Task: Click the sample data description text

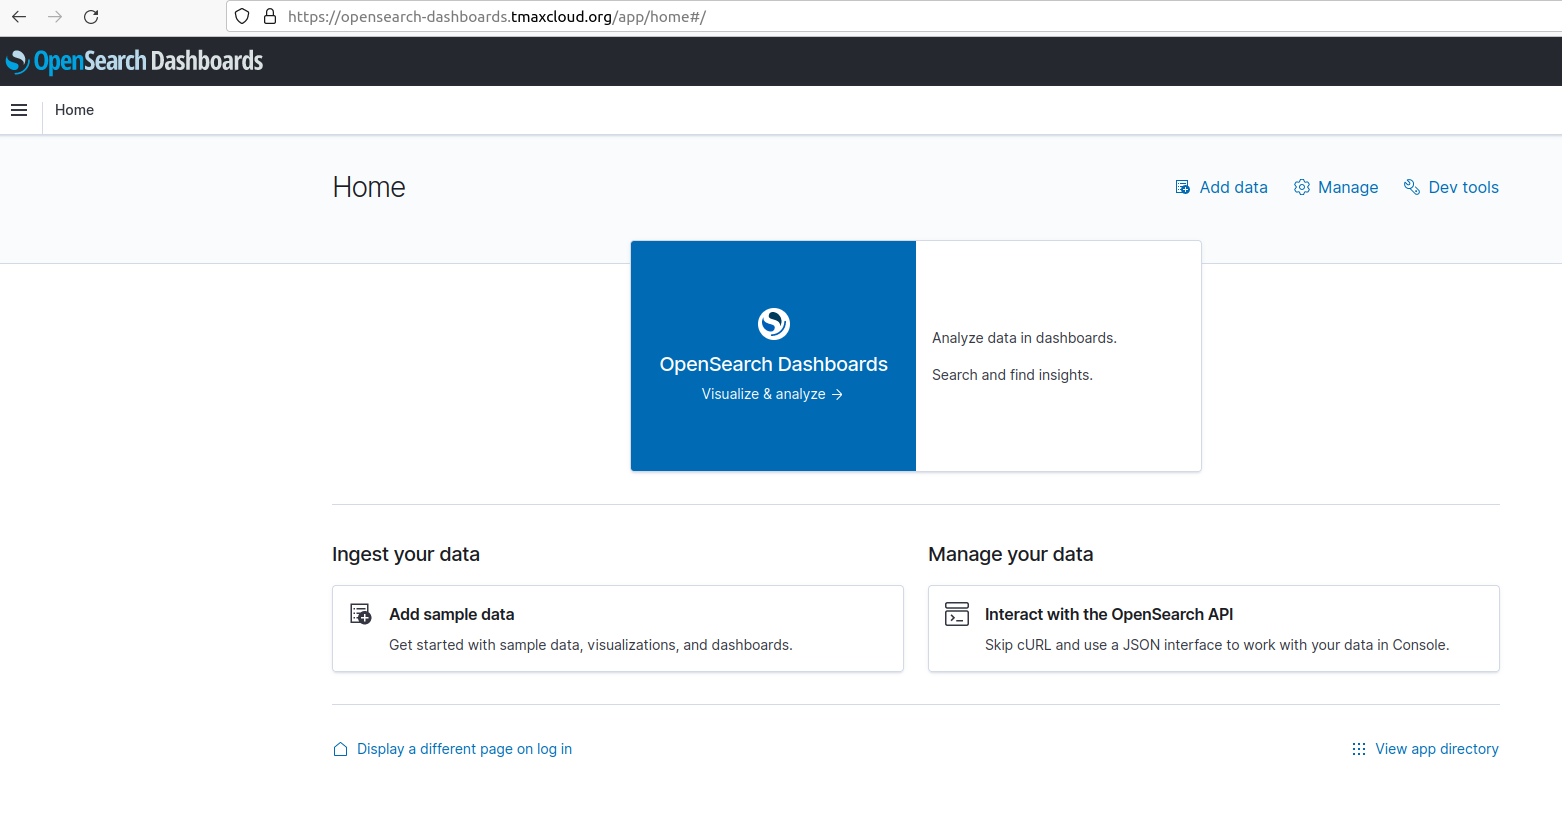Action: pyautogui.click(x=591, y=645)
